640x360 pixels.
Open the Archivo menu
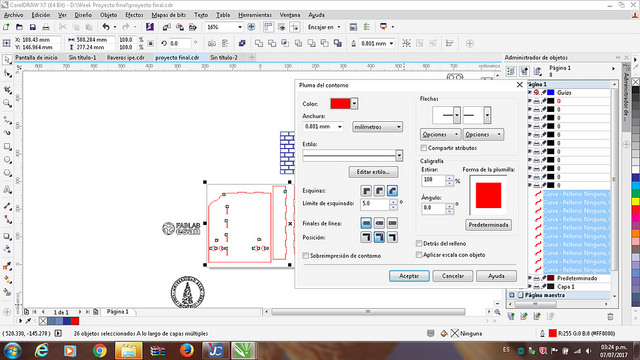[x=13, y=15]
